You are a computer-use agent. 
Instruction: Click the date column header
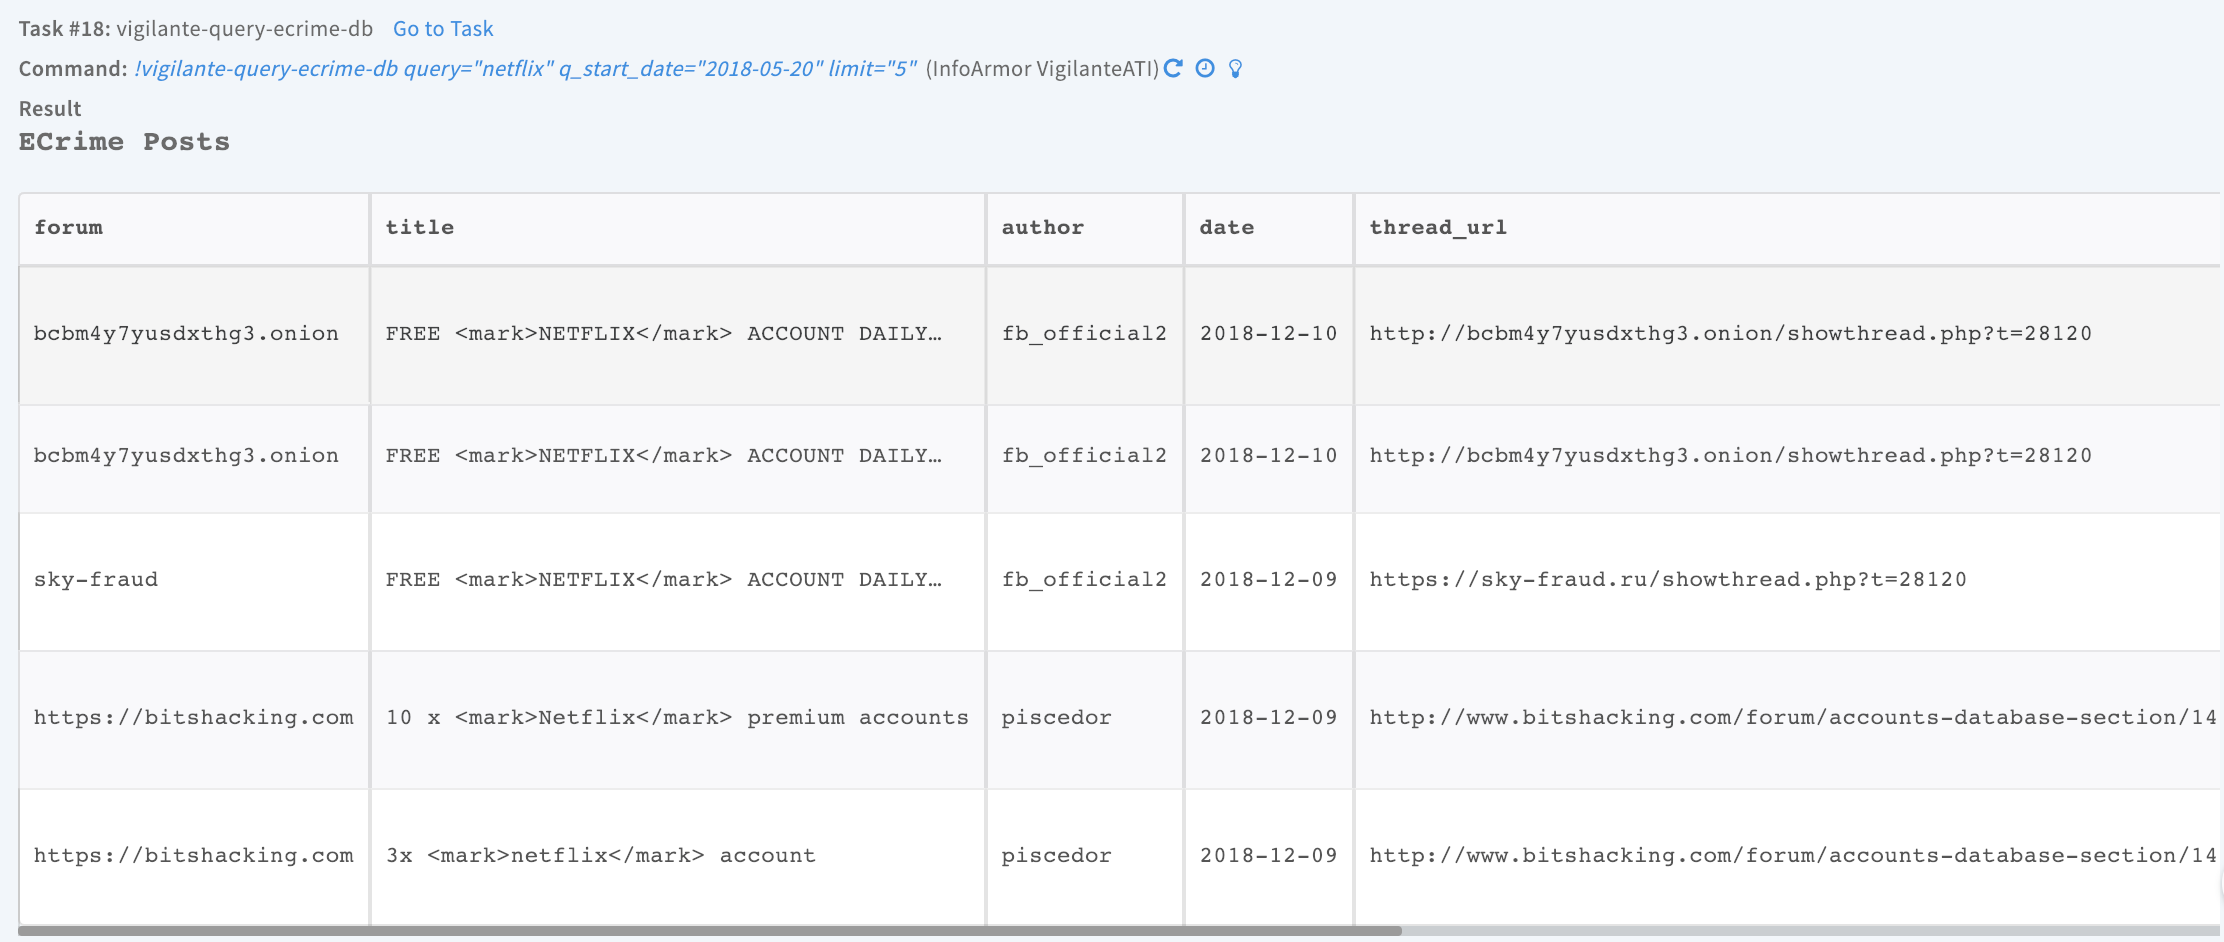[1226, 227]
